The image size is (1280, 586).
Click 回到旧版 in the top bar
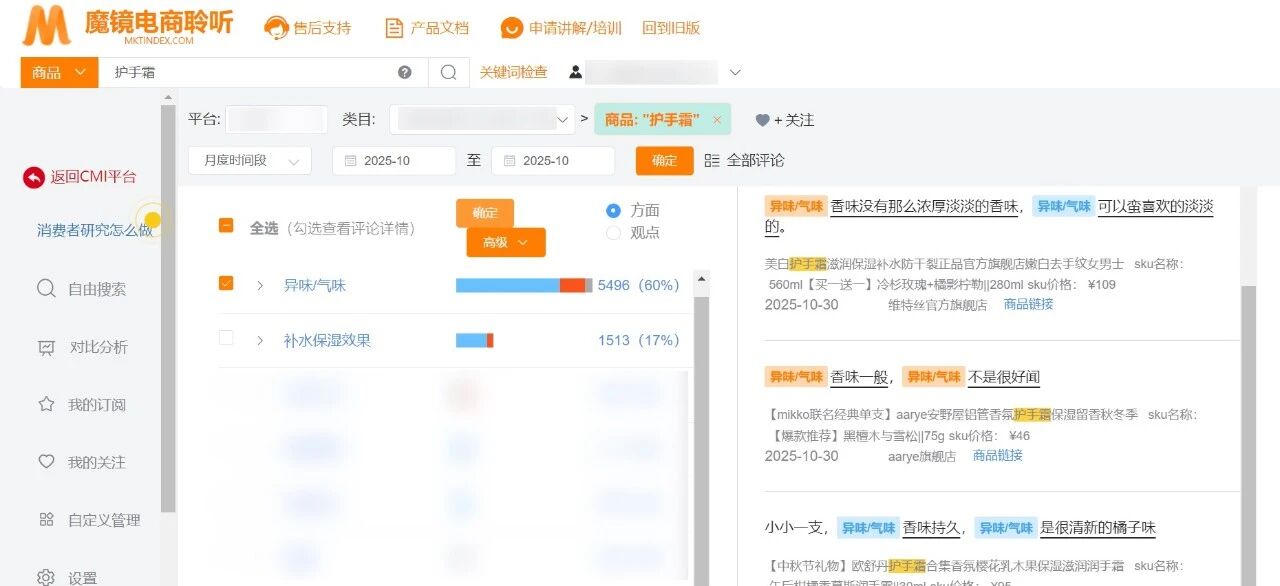click(670, 28)
